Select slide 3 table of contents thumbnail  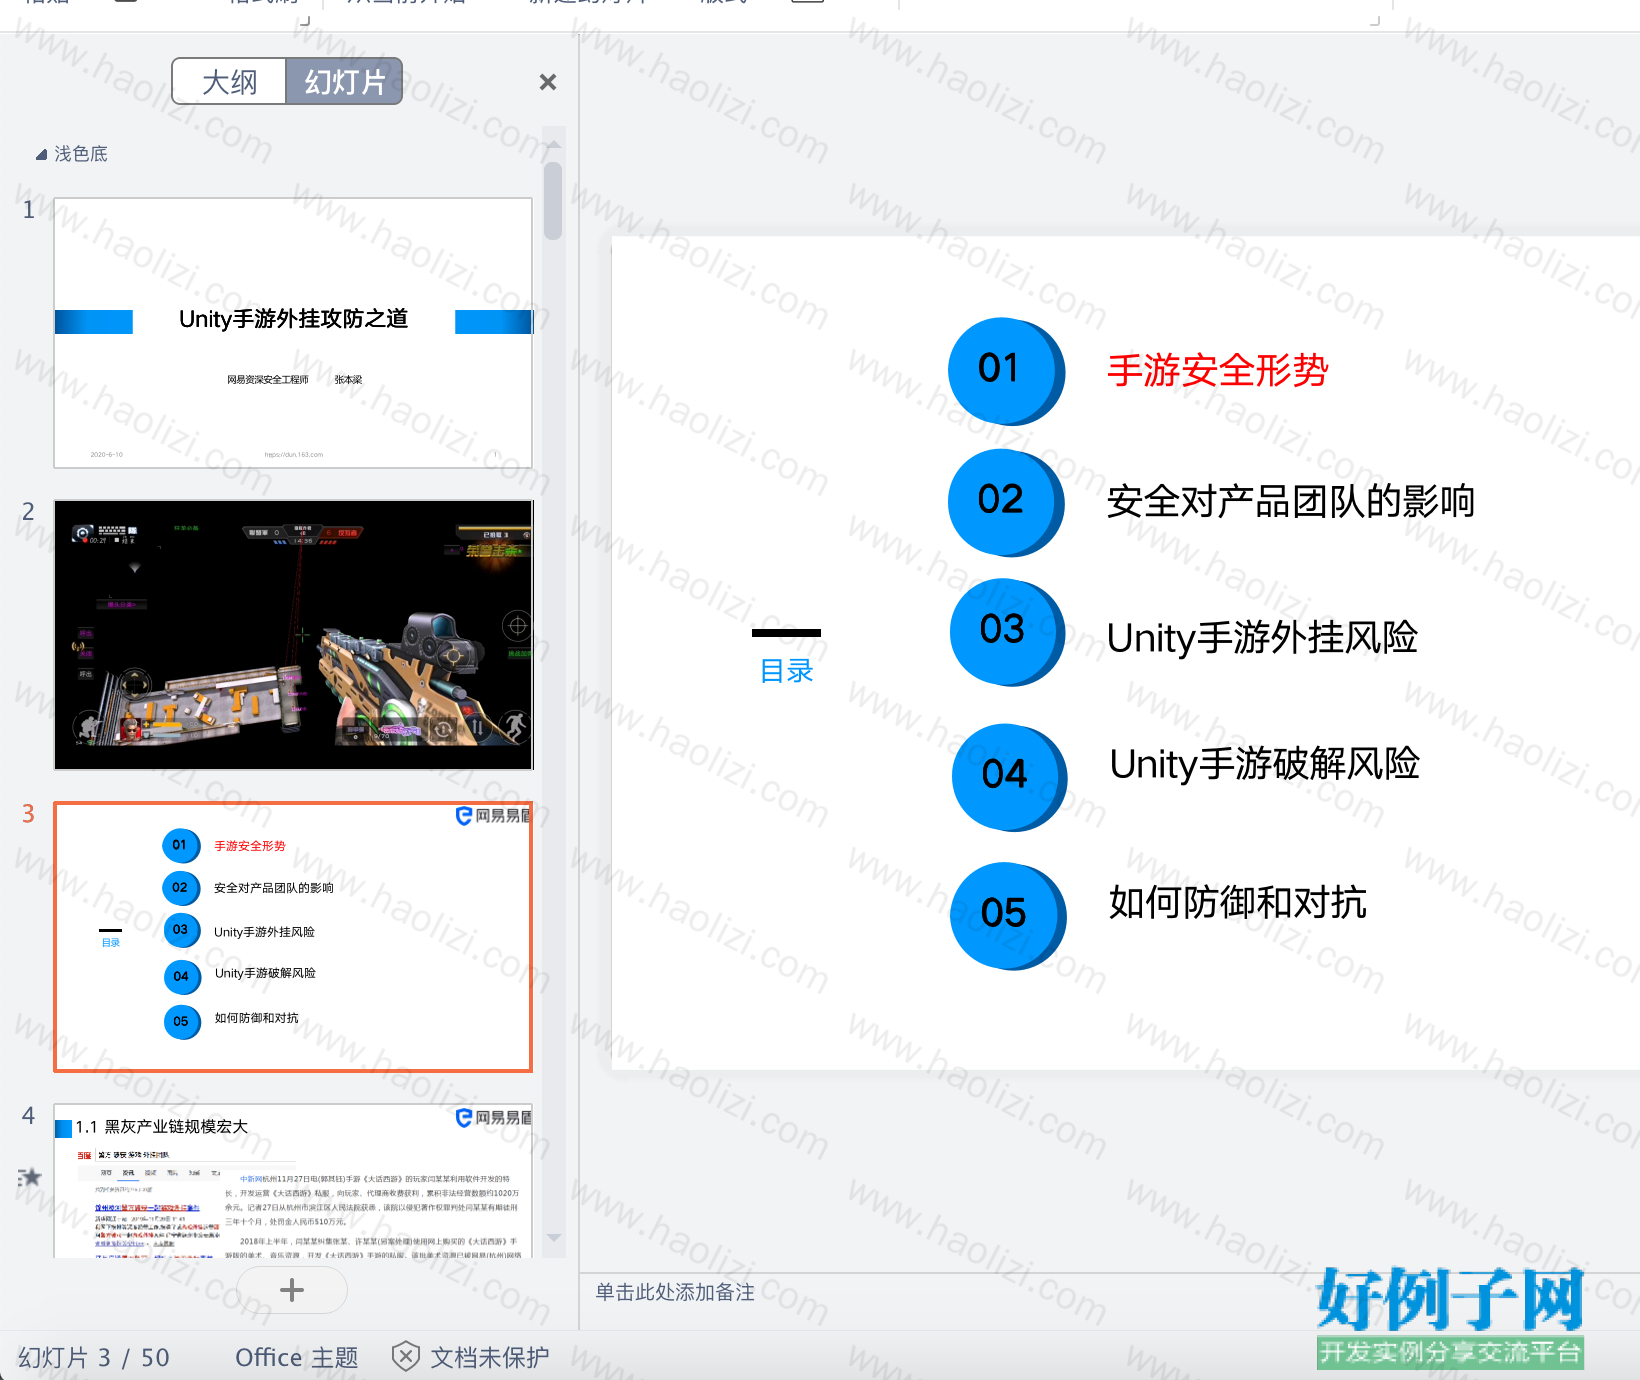[x=293, y=937]
